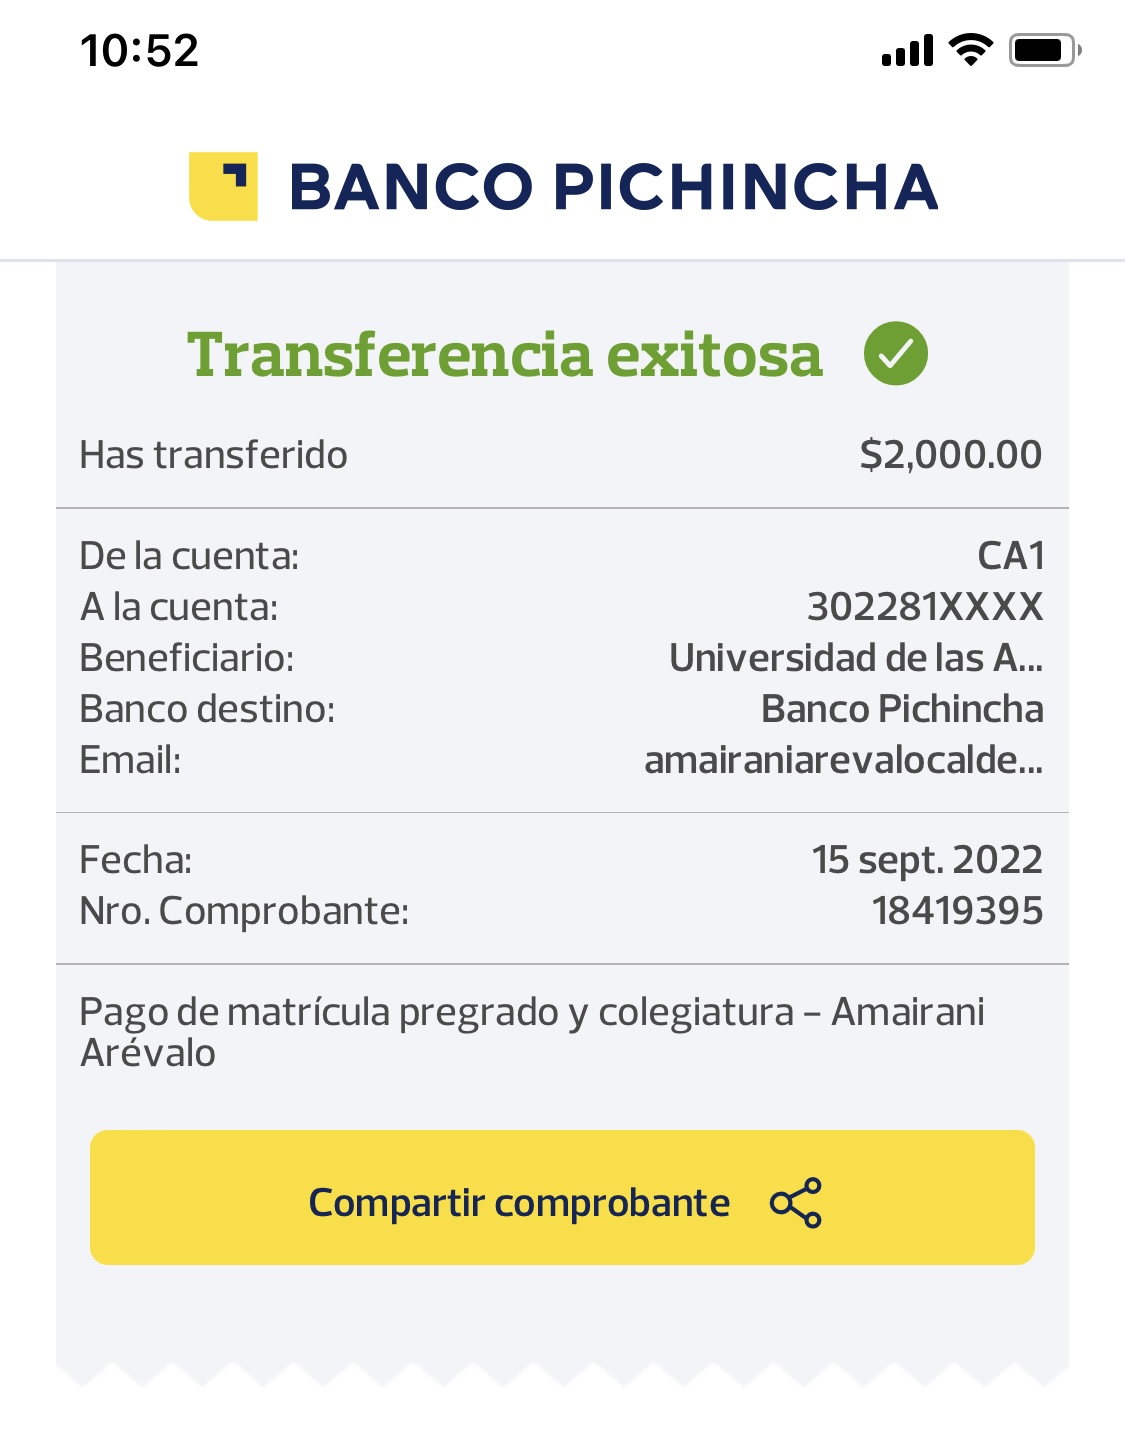Tap receipt number 18419395
This screenshot has width=1125, height=1440.
[x=957, y=911]
